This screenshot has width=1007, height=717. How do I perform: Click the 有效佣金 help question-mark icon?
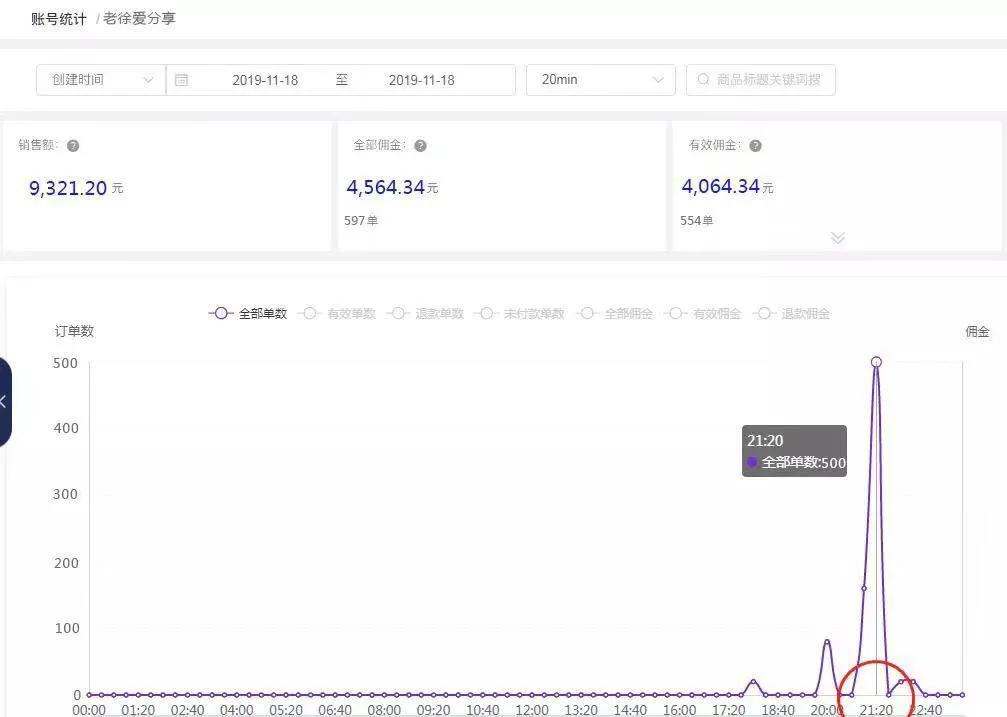[755, 145]
